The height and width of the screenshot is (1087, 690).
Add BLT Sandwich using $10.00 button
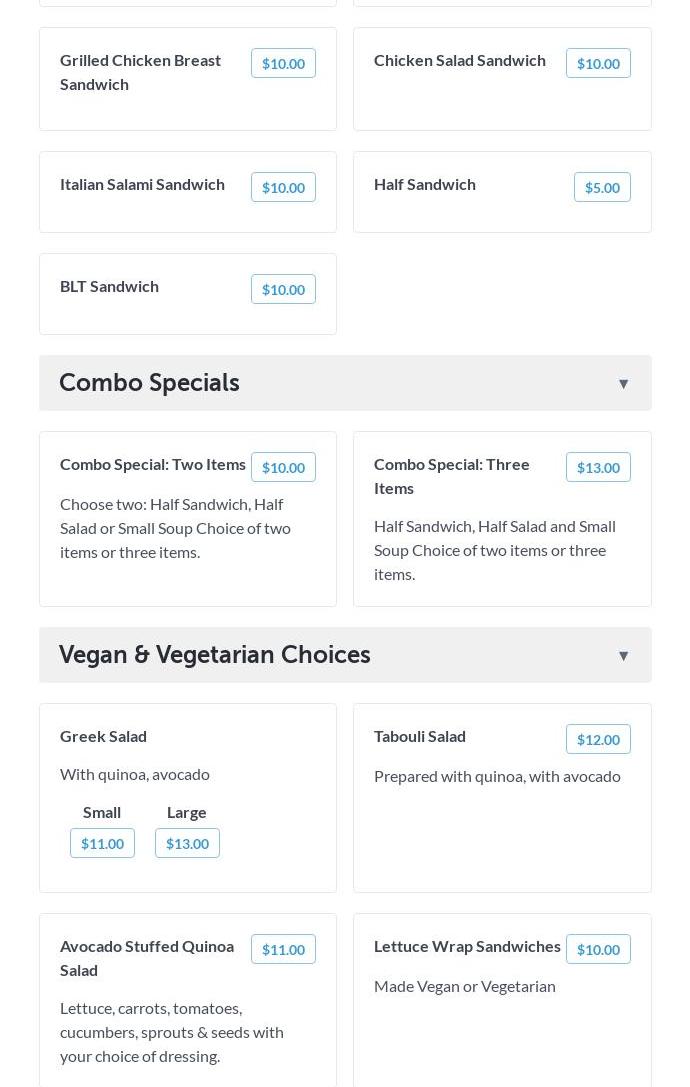283,289
